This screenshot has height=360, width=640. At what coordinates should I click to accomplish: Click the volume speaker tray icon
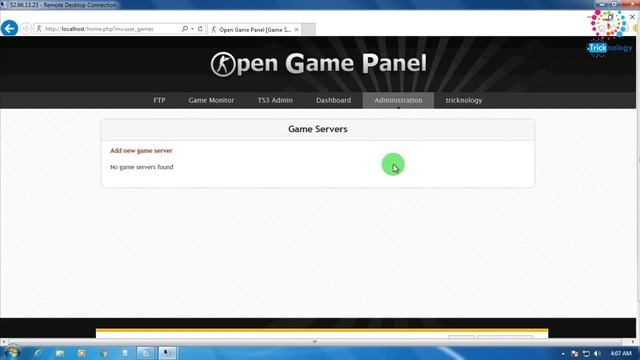[597, 353]
